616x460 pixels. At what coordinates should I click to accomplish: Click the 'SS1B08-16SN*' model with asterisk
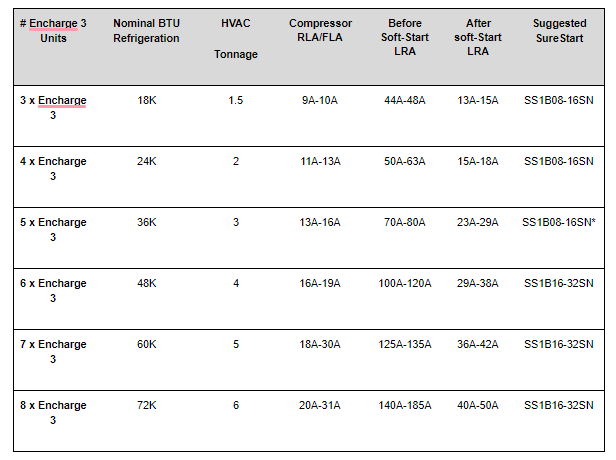(559, 222)
